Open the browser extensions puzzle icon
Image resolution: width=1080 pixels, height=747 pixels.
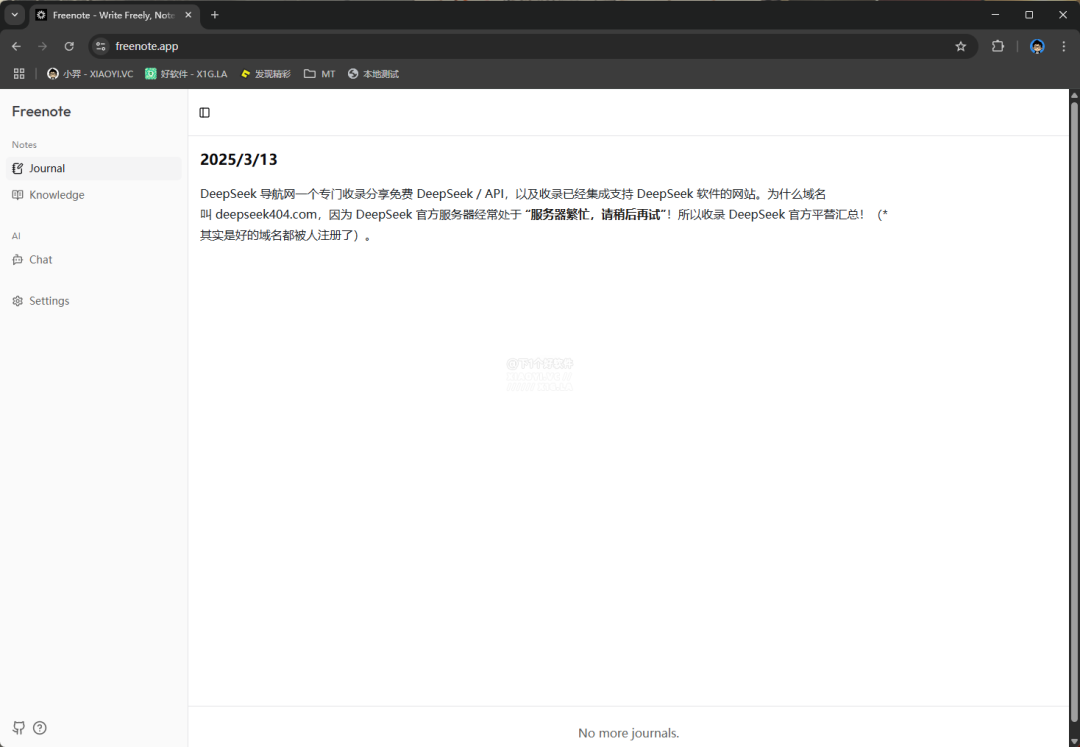997,46
